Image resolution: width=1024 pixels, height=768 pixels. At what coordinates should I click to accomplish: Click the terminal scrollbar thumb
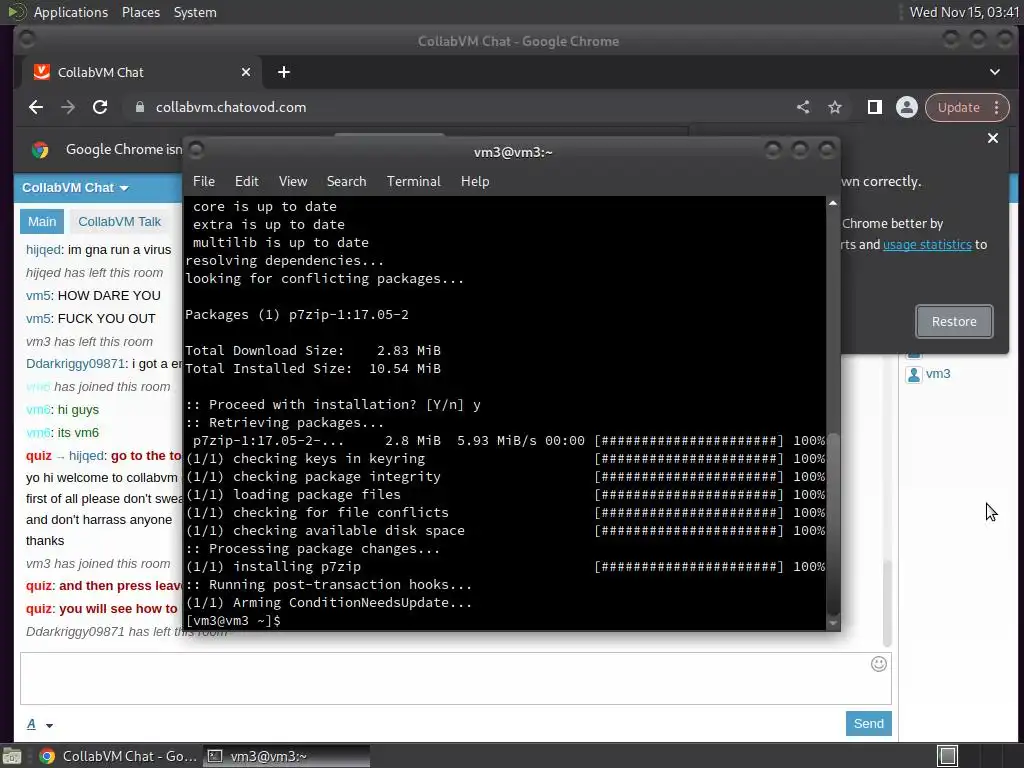point(833,522)
